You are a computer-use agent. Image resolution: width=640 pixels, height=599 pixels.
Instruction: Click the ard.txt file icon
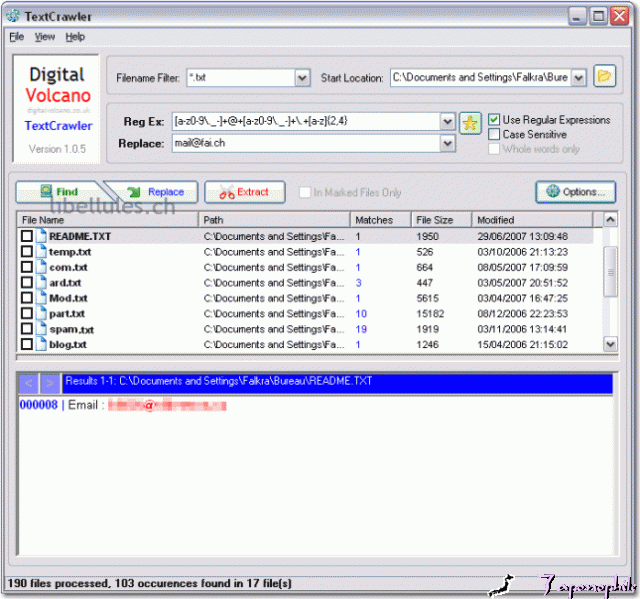click(41, 282)
